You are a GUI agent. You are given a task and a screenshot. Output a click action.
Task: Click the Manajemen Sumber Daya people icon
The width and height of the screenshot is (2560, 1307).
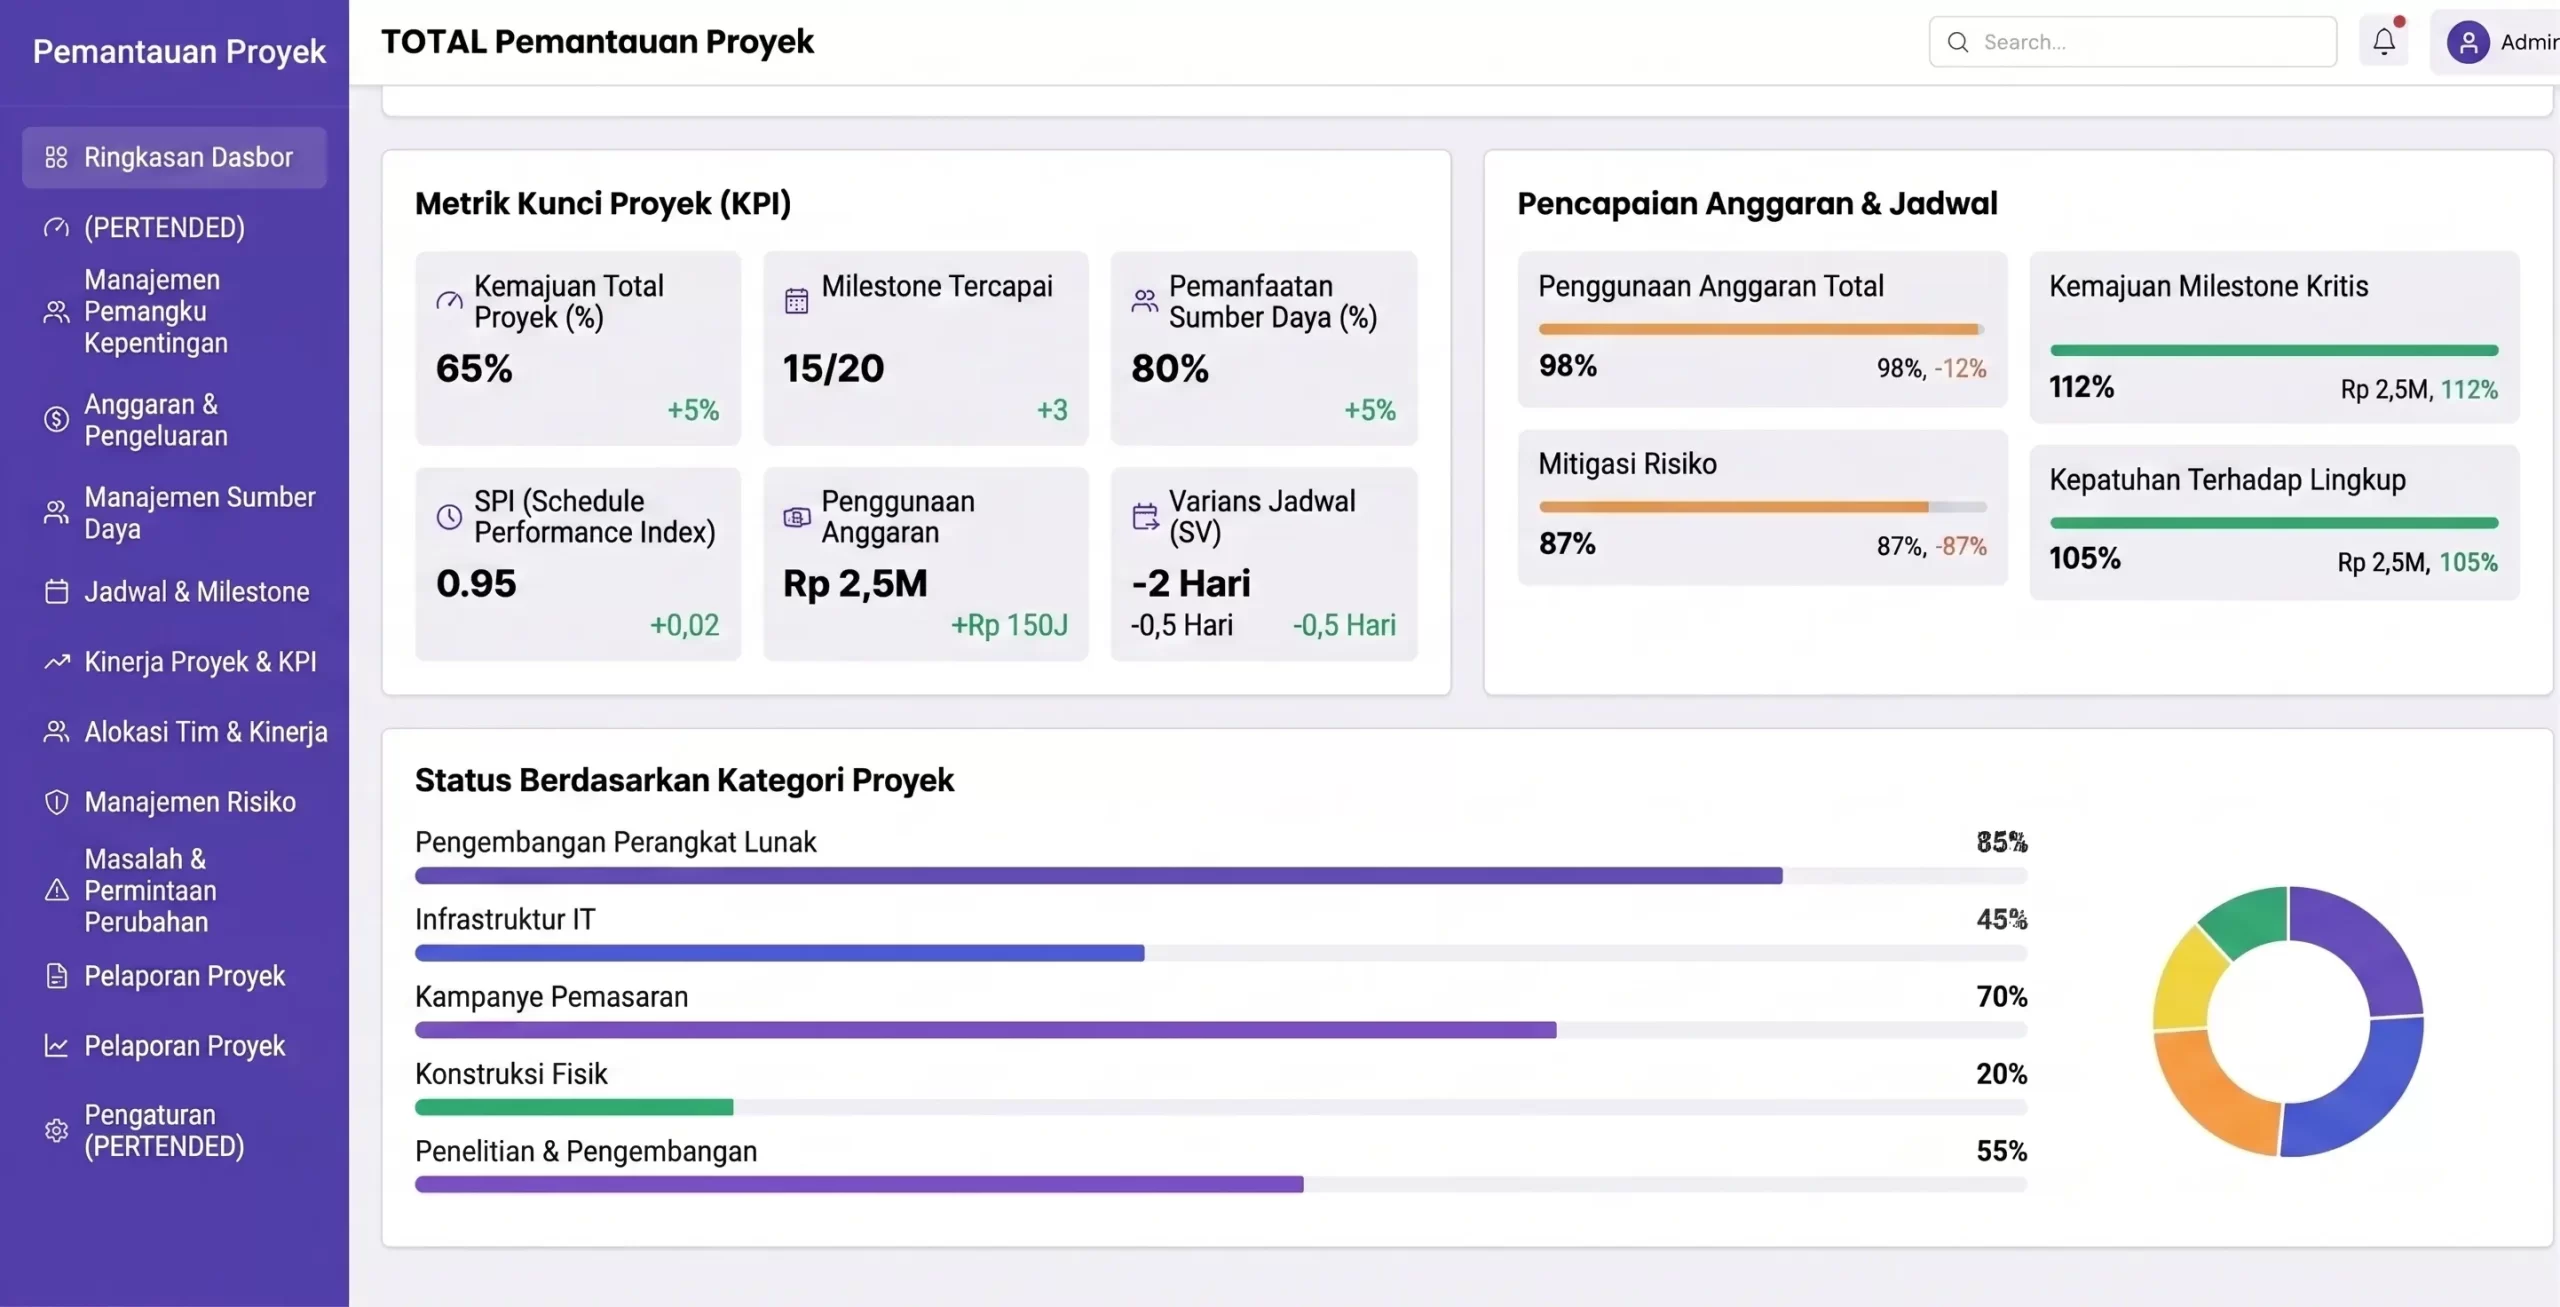coord(56,513)
